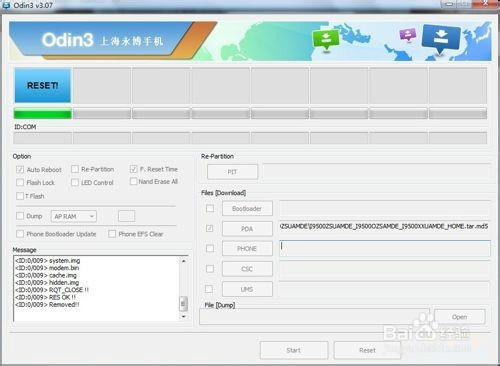500x366 pixels.
Task: Click Message log scroll up arrow
Action: pyautogui.click(x=184, y=261)
